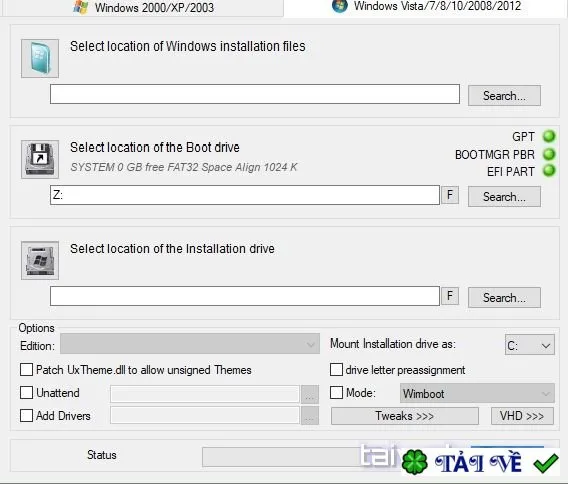Viewport: 568px width, 484px height.
Task: Expand Mount Installation drive as C: dropdown
Action: point(530,345)
